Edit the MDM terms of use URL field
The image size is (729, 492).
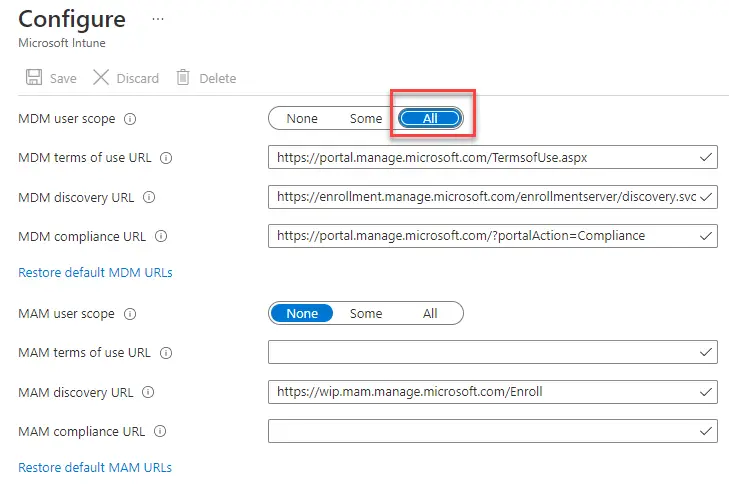[493, 158]
